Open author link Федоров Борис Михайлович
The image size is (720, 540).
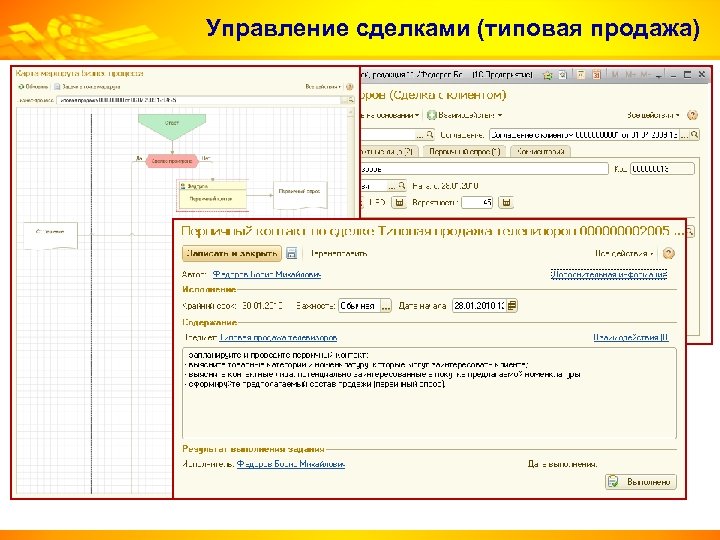click(x=266, y=275)
